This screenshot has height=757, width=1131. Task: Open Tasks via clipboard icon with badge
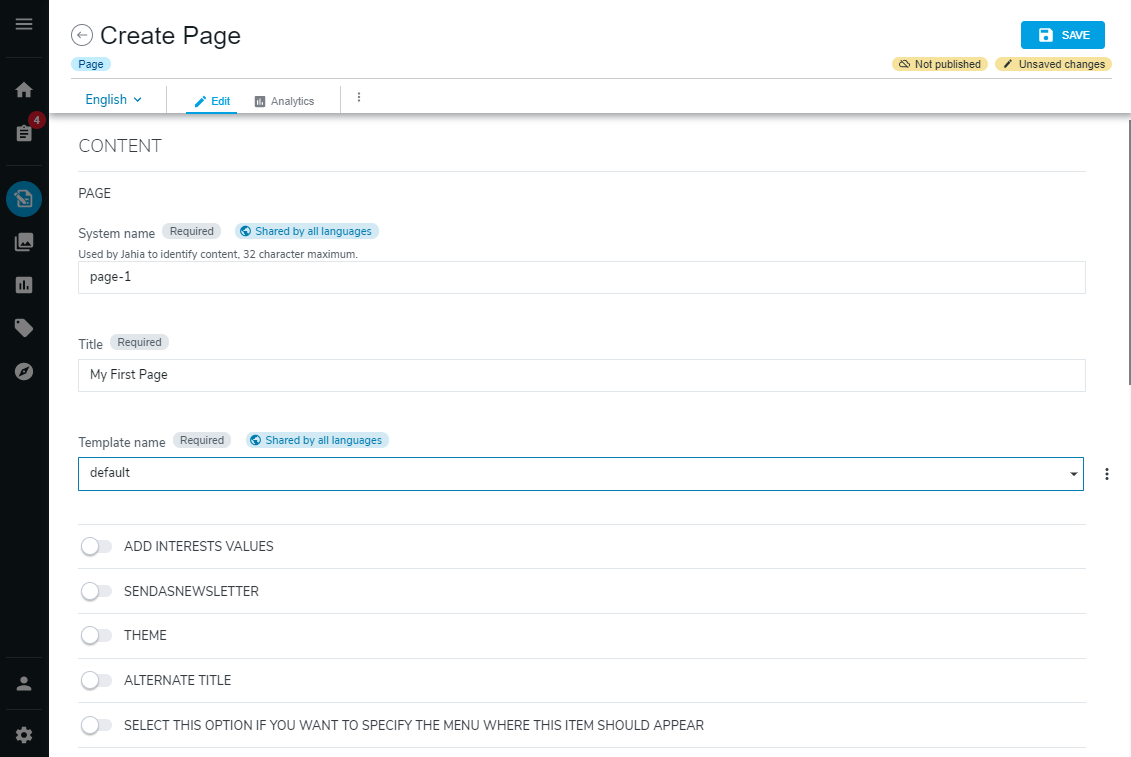24,132
